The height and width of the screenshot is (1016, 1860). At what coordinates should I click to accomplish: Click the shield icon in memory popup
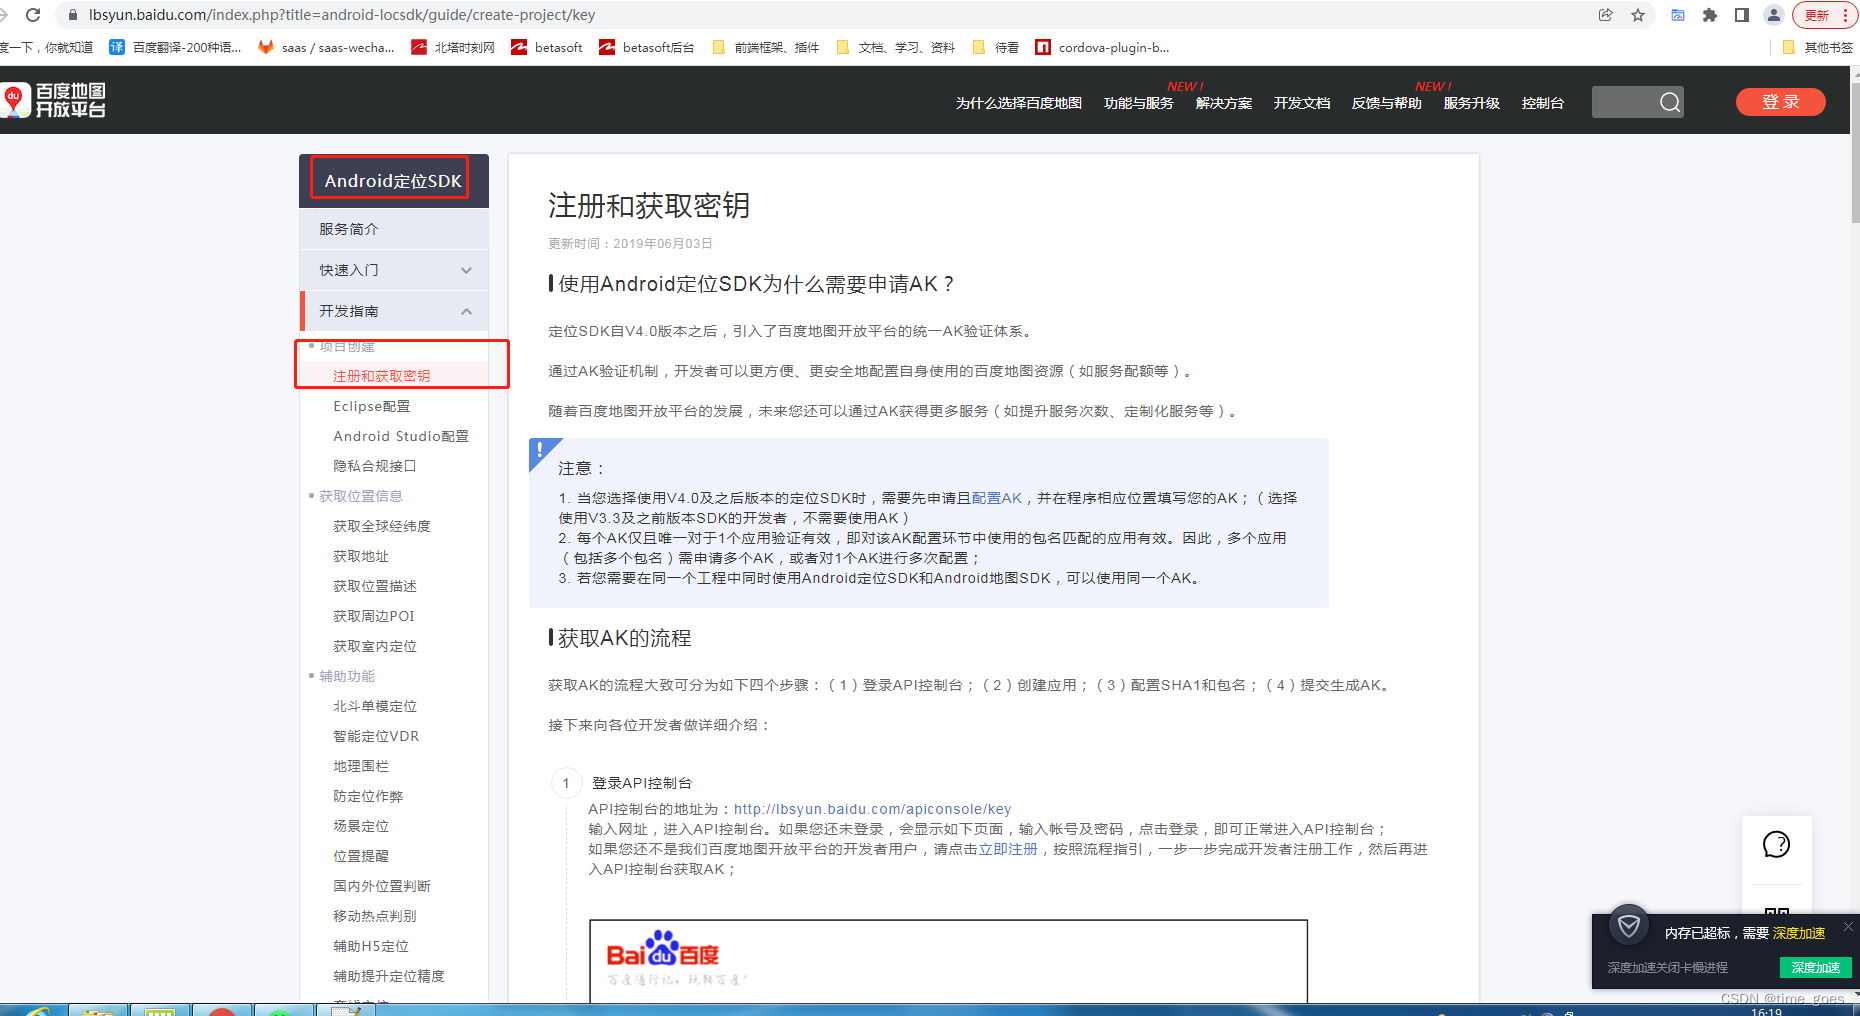tap(1629, 926)
